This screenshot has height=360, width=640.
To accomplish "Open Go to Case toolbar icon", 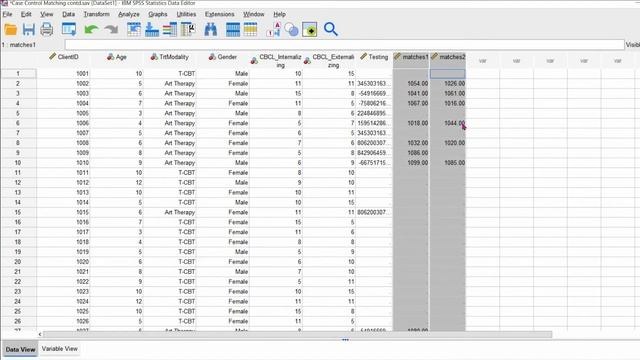I will click(134, 29).
